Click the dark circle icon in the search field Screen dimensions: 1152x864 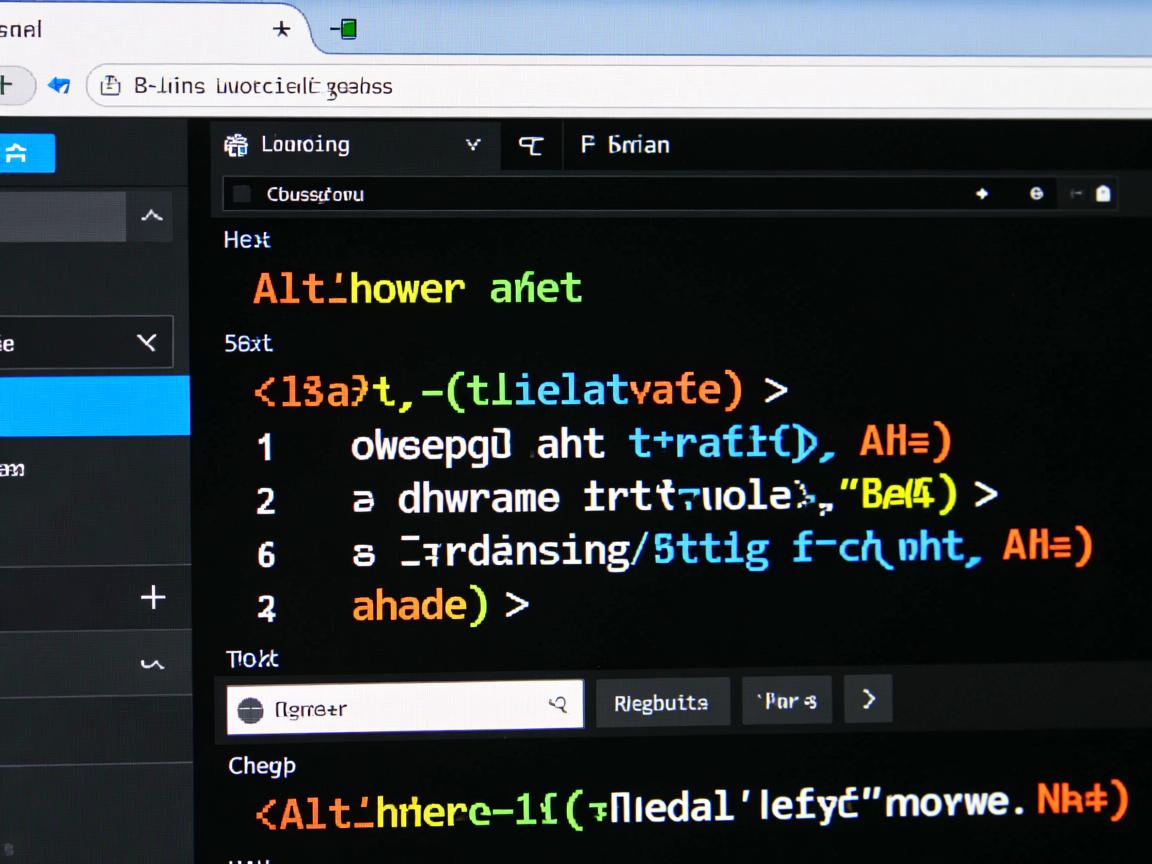point(250,710)
